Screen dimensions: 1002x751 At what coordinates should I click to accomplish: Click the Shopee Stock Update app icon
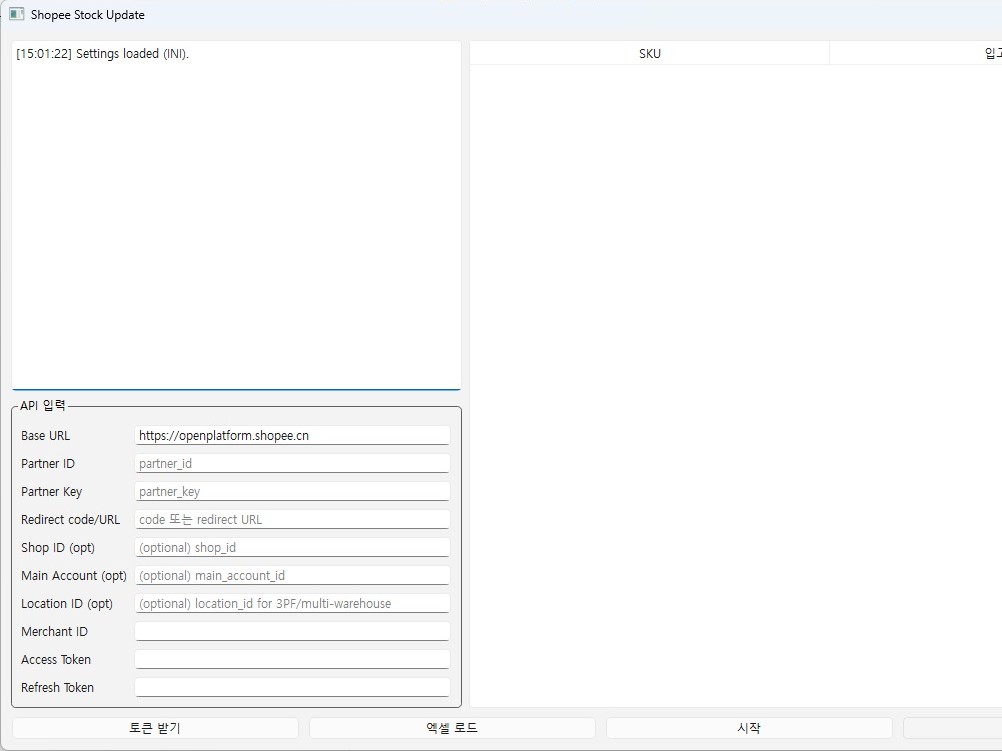(16, 15)
